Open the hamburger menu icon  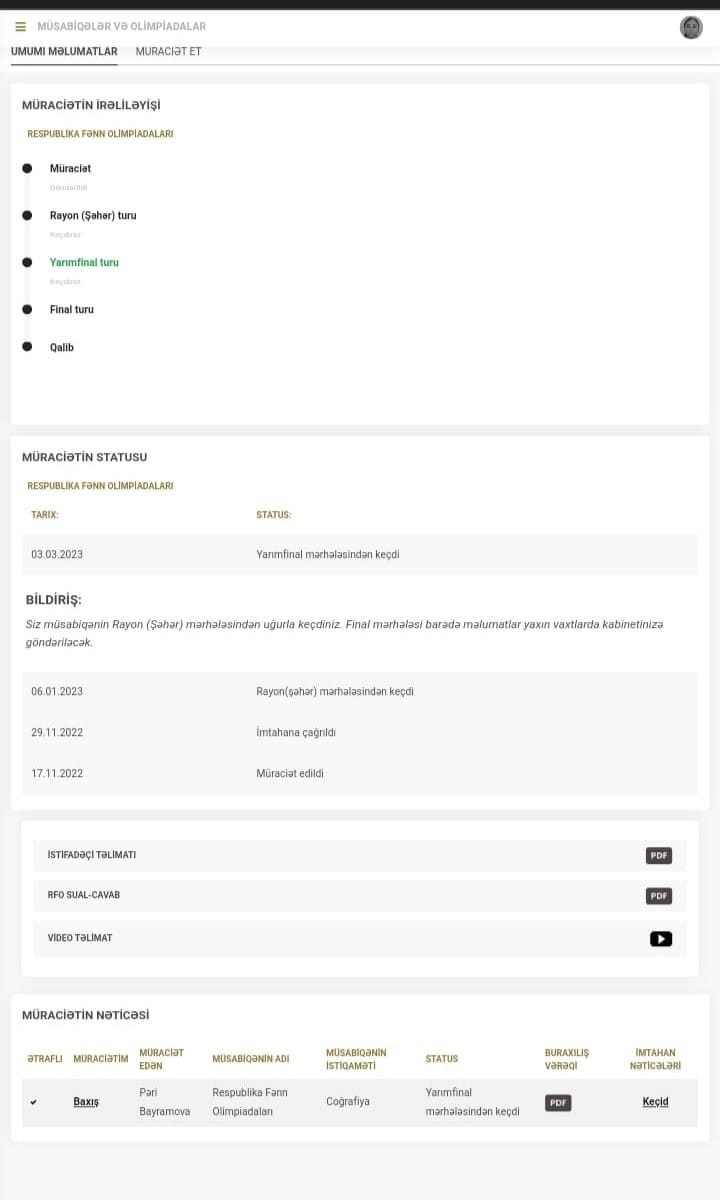pyautogui.click(x=20, y=26)
